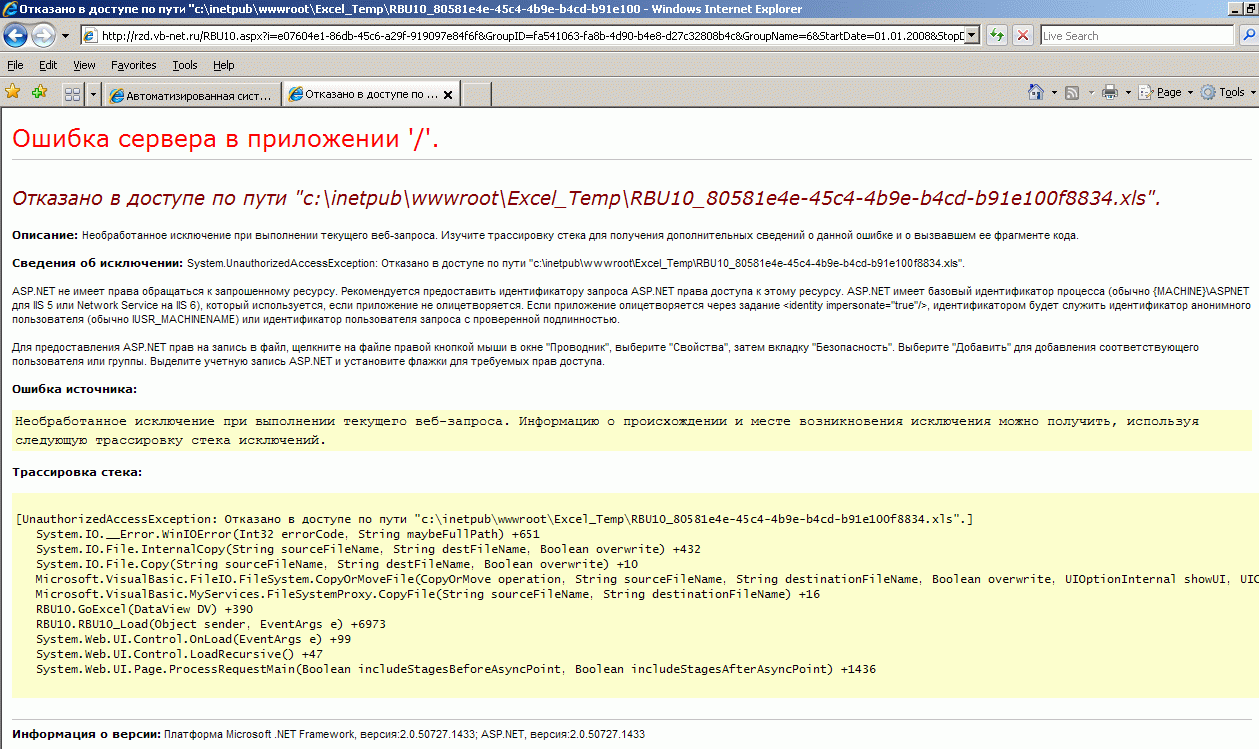The image size is (1259, 749).
Task: Expand the Home button dropdown arrow
Action: pyautogui.click(x=1054, y=92)
